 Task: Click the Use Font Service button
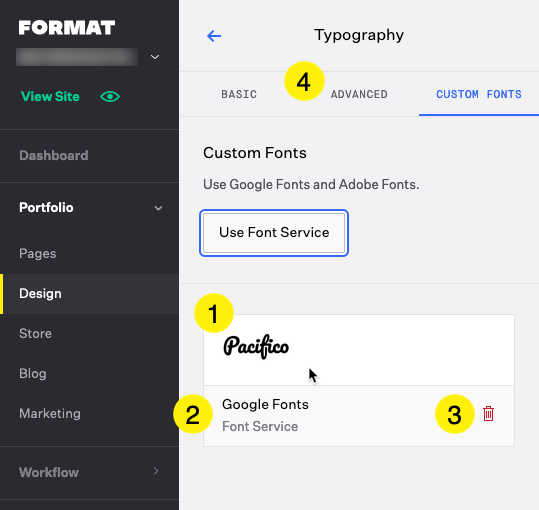[x=274, y=233]
